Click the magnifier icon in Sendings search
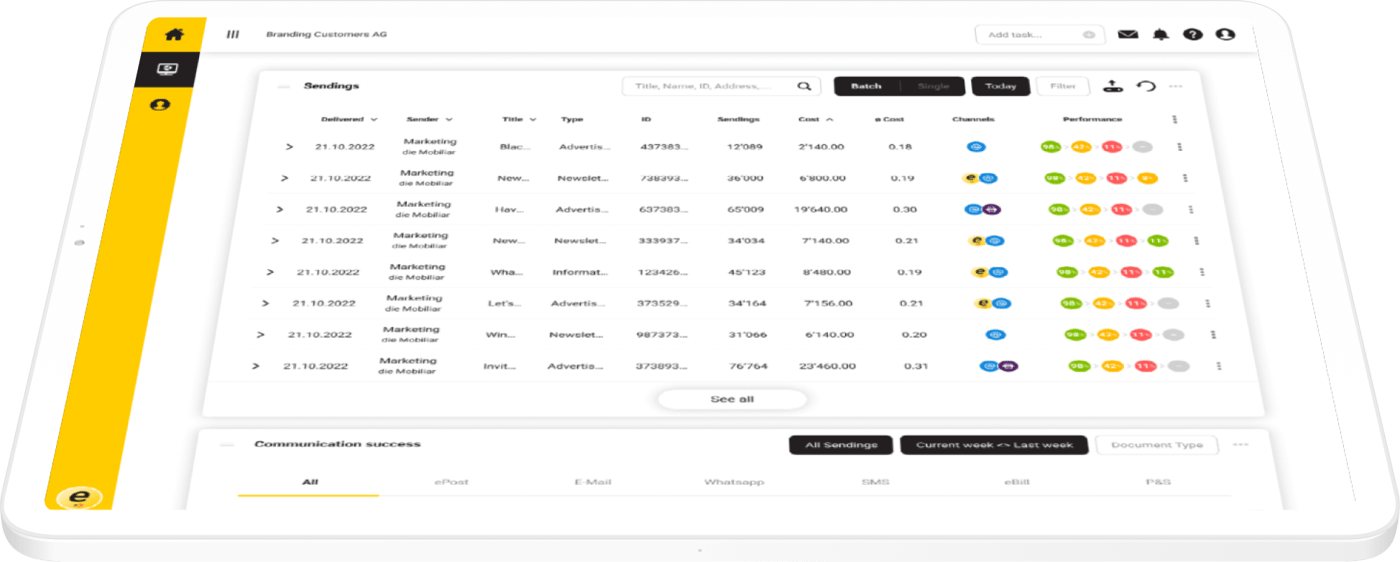This screenshot has height=562, width=1400. point(804,86)
